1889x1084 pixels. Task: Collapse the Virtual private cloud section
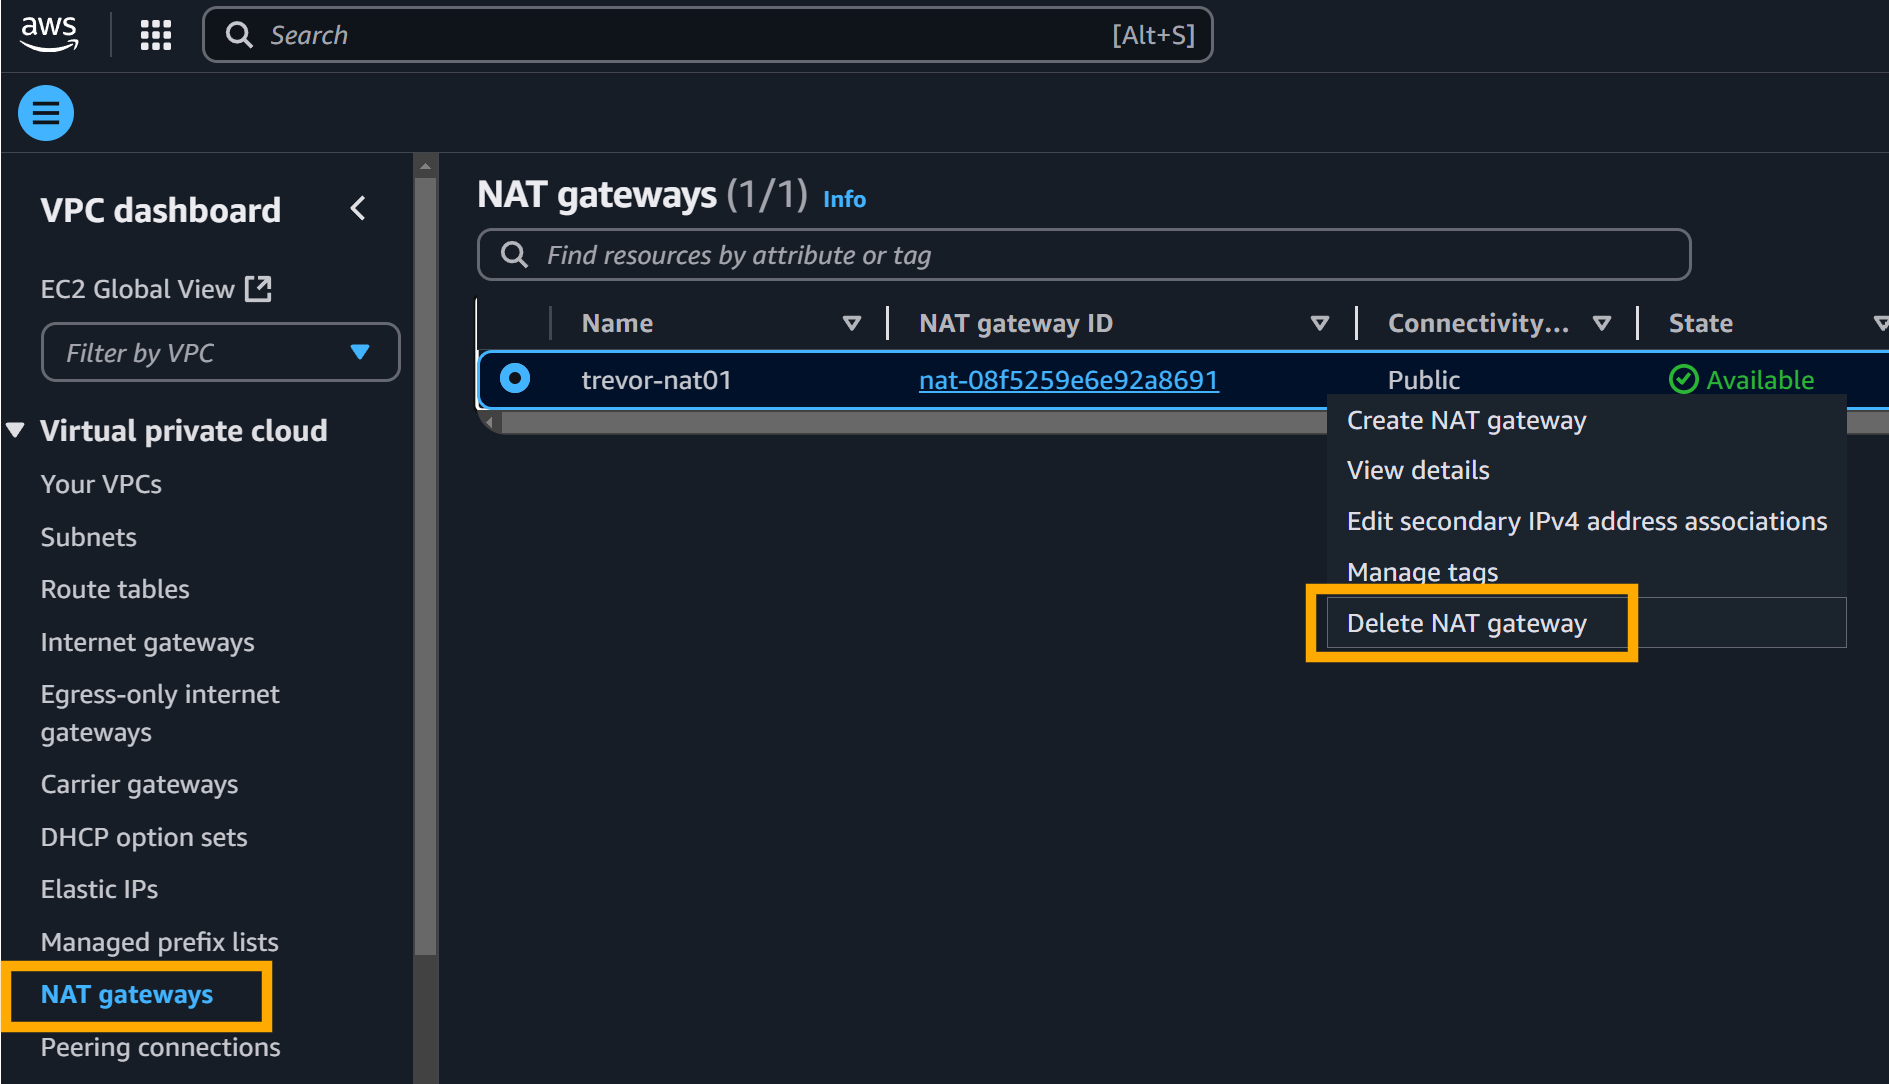click(14, 429)
